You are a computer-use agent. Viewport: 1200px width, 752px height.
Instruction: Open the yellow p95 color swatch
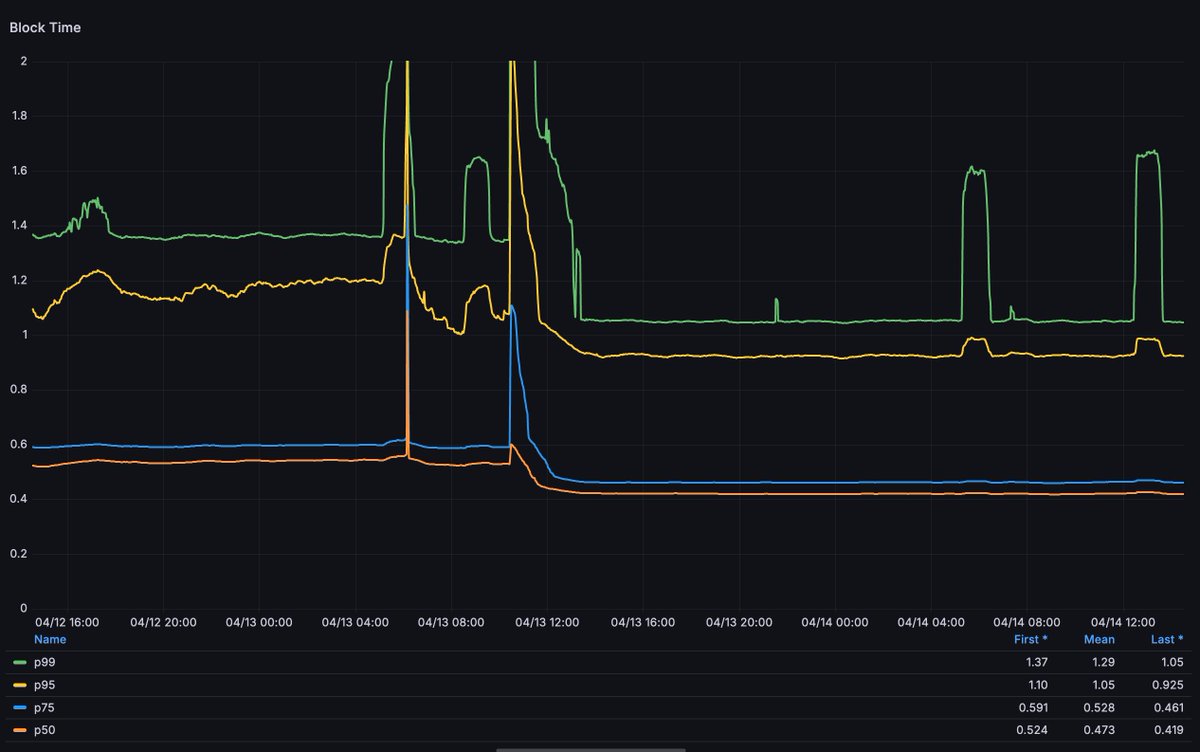click(20, 686)
